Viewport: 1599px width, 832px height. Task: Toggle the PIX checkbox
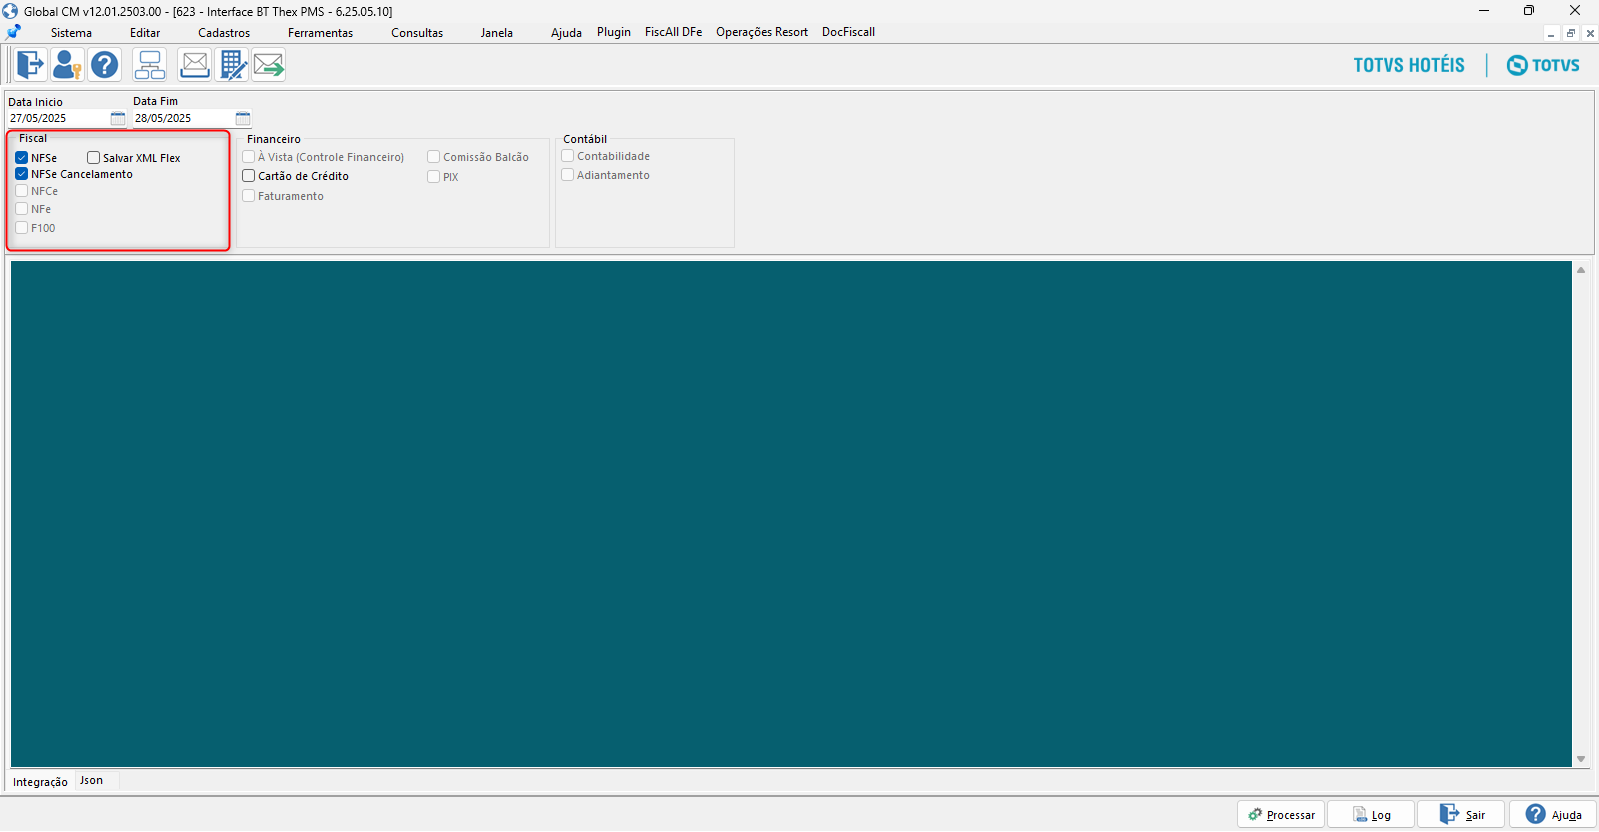[x=434, y=177]
